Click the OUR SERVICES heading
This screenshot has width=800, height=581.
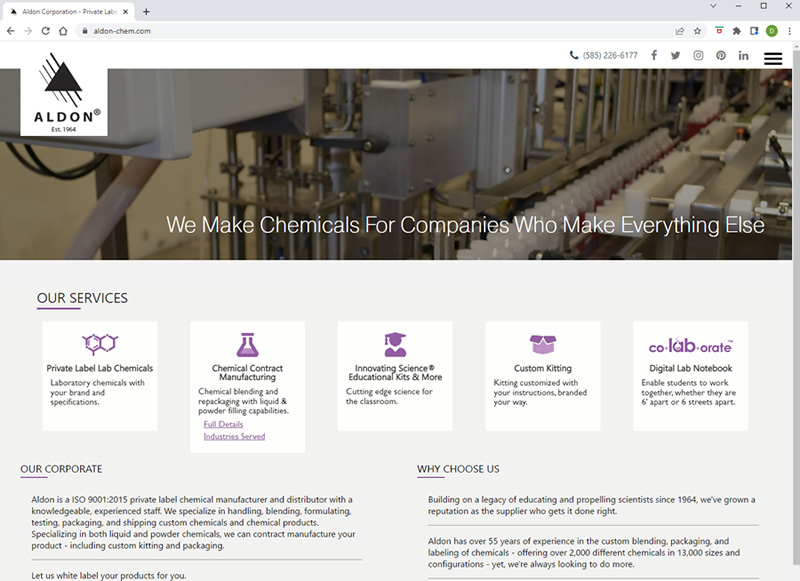[x=82, y=298]
